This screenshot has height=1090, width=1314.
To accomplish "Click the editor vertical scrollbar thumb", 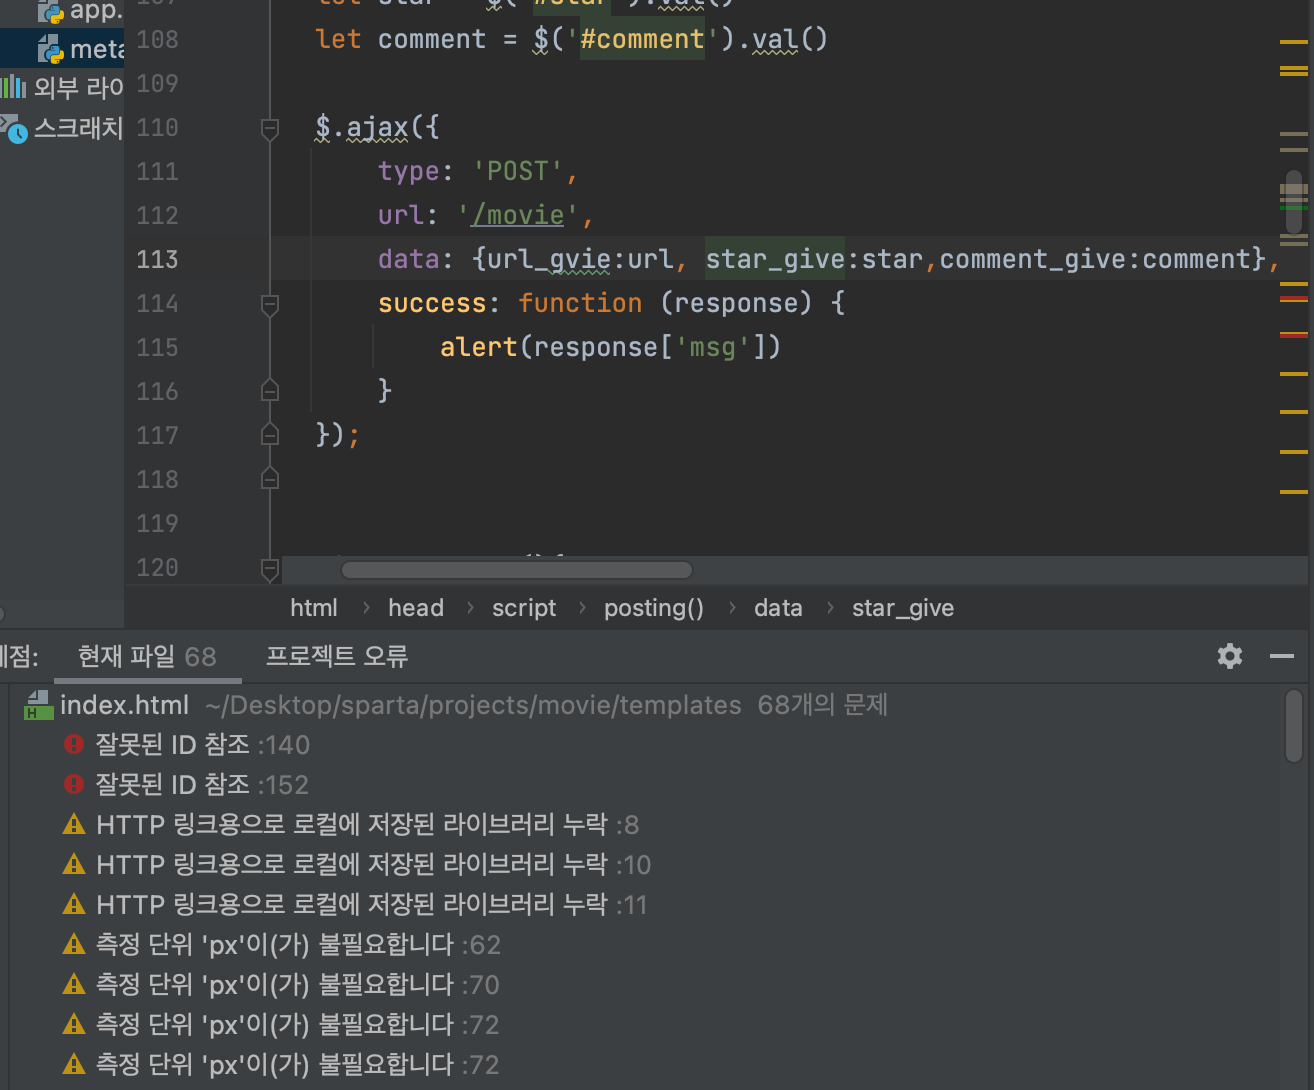I will click(1294, 204).
